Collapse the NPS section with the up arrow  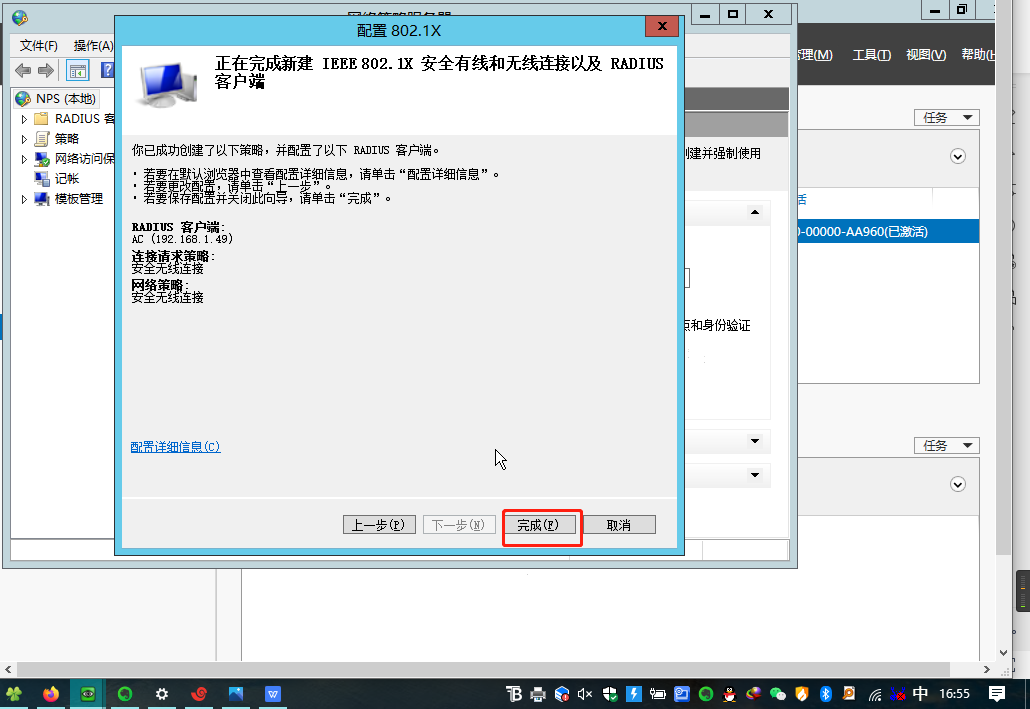click(755, 212)
